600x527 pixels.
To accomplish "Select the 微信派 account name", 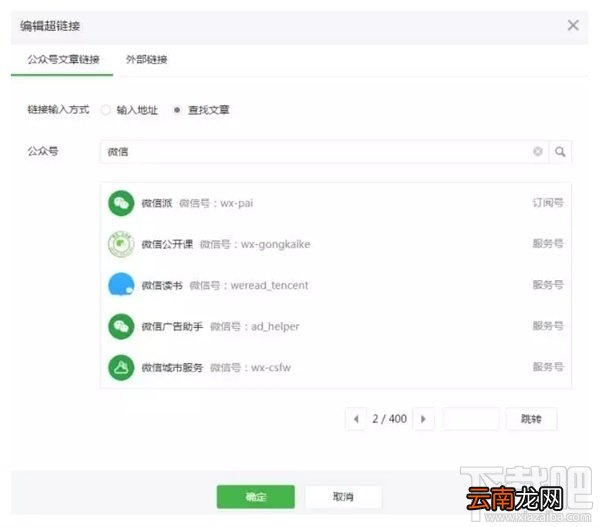I will tap(157, 203).
